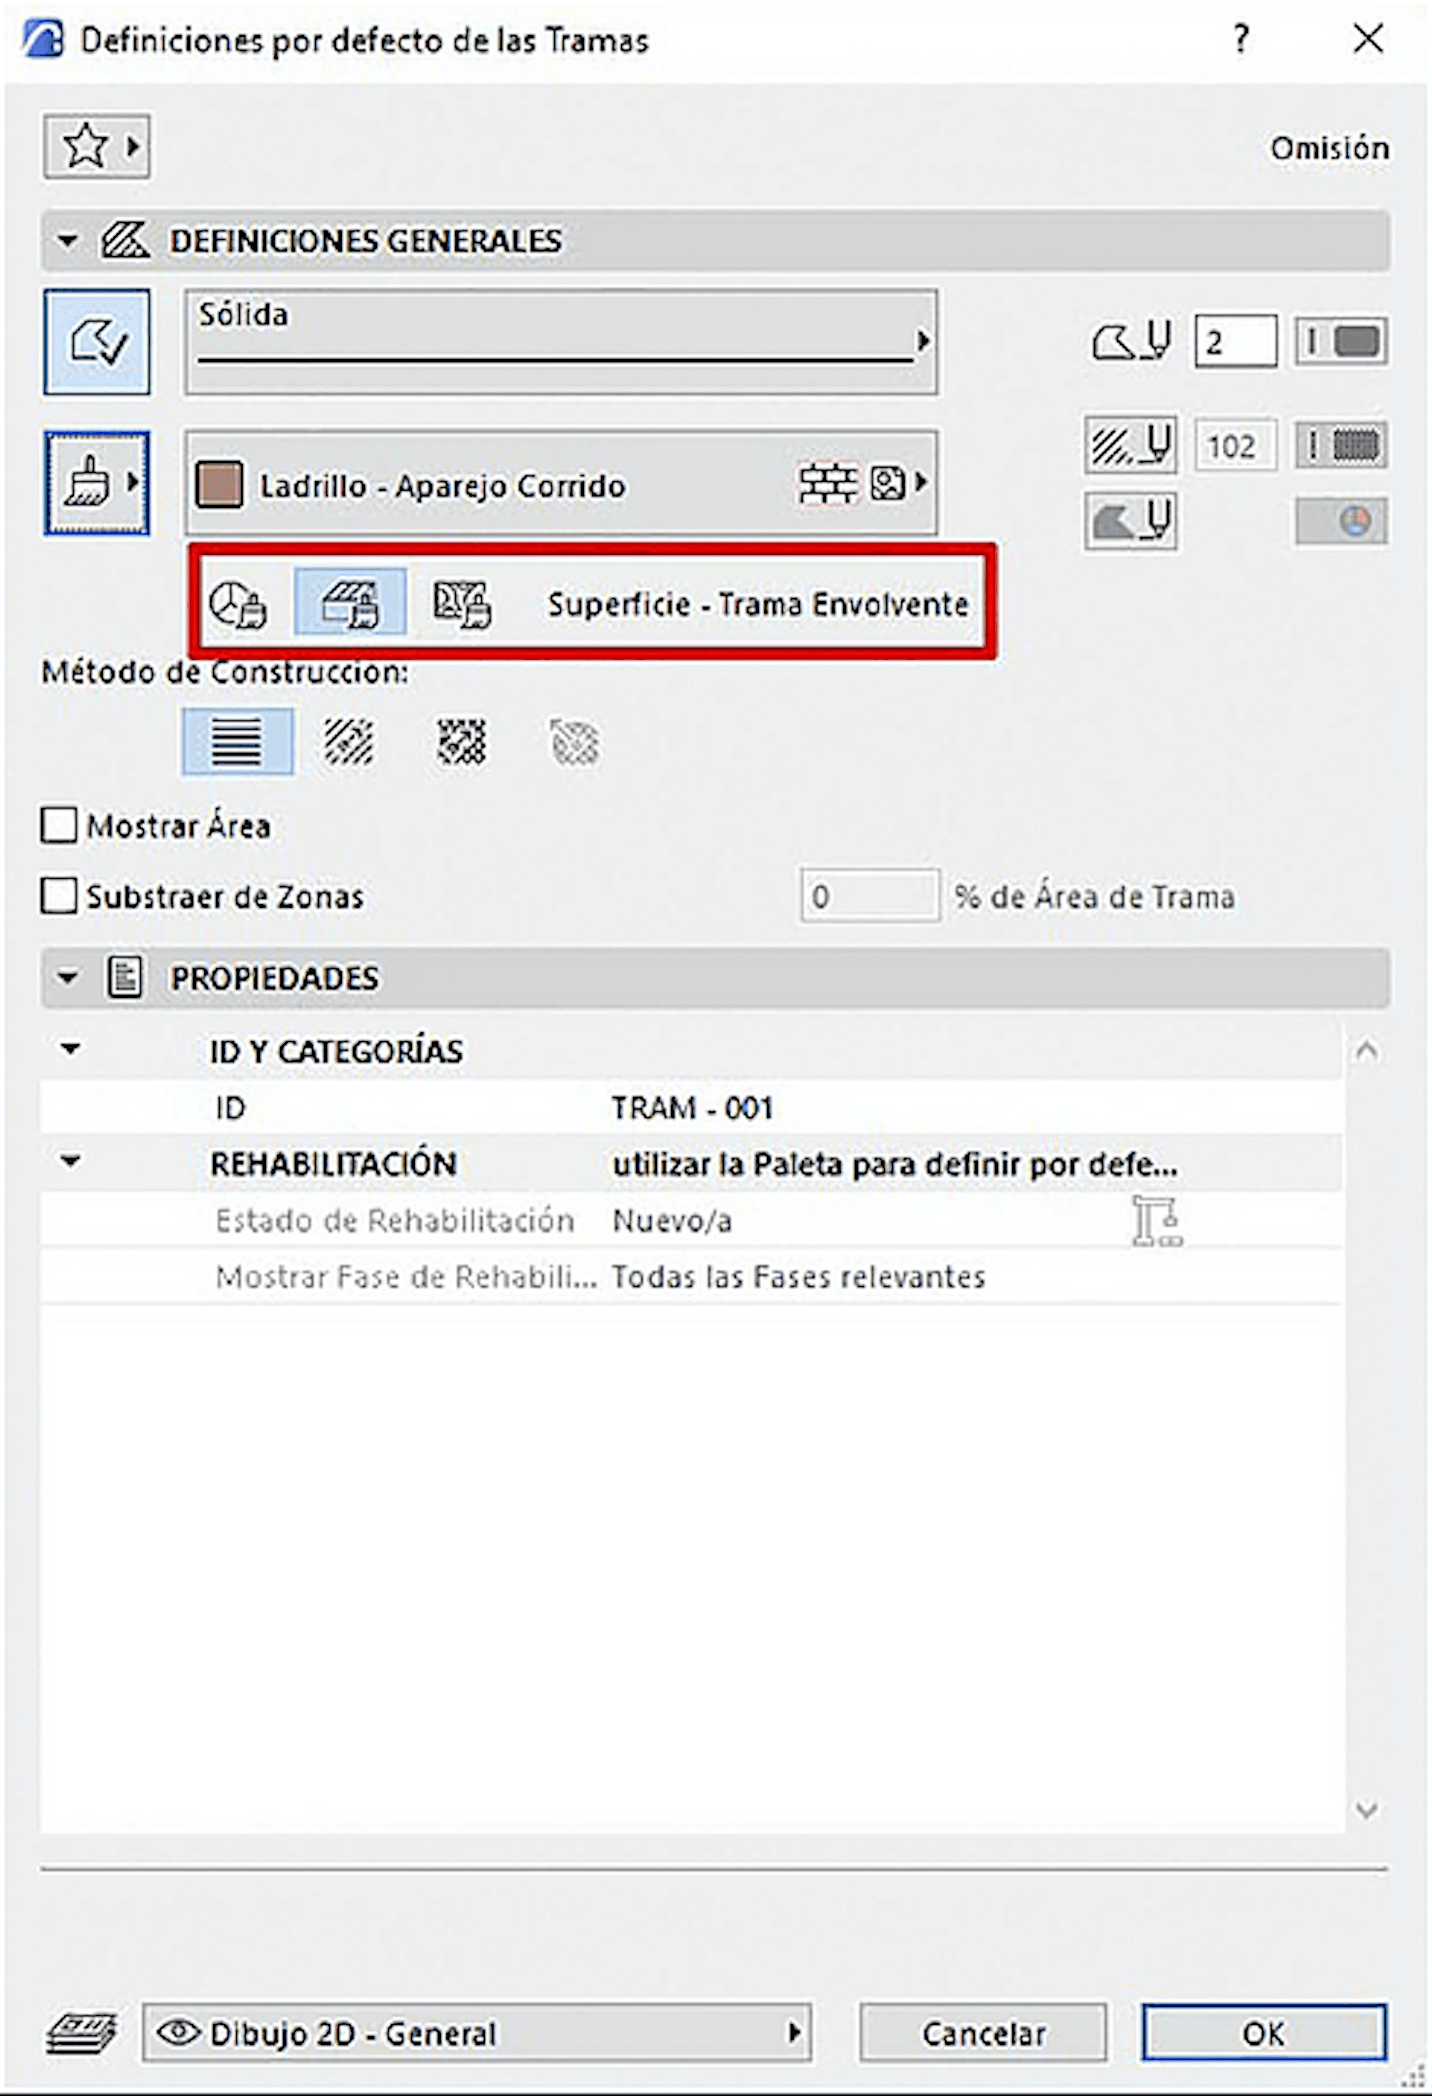Screen dimensions: 1432x2096
Task: Collapse the PROPIEDADES panel
Action: tap(67, 978)
